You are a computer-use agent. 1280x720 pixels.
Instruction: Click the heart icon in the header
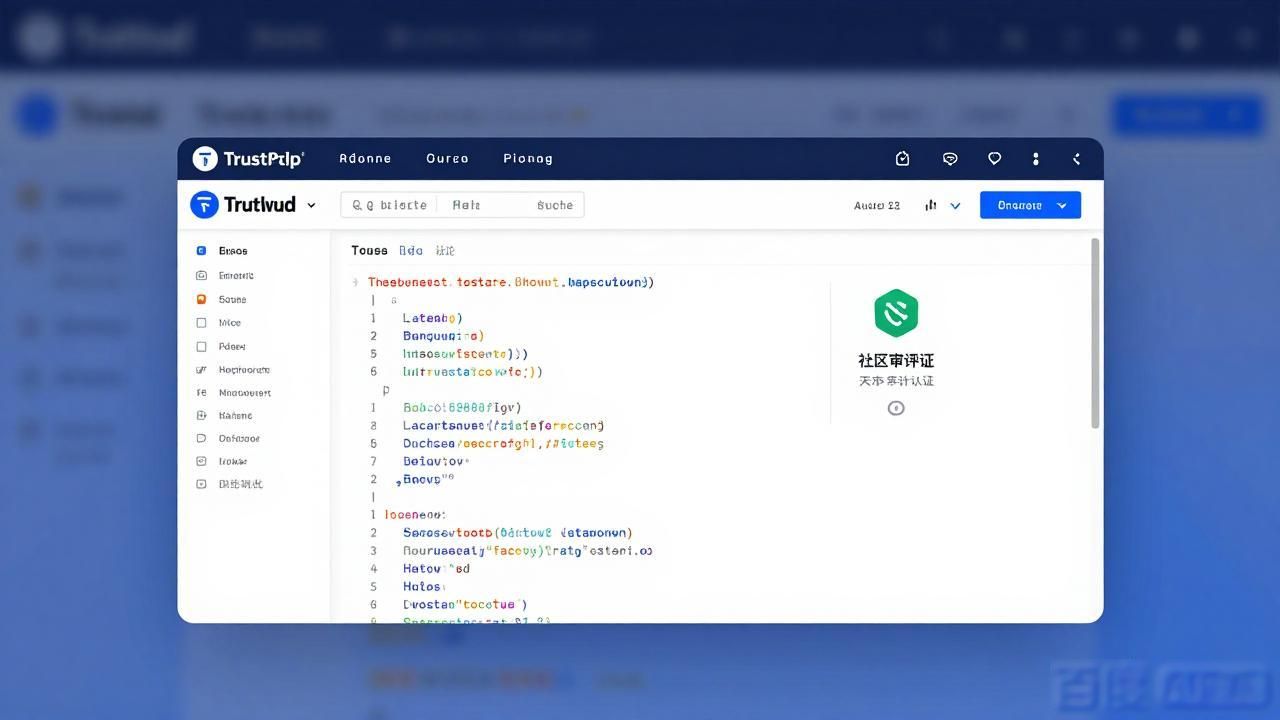click(994, 159)
